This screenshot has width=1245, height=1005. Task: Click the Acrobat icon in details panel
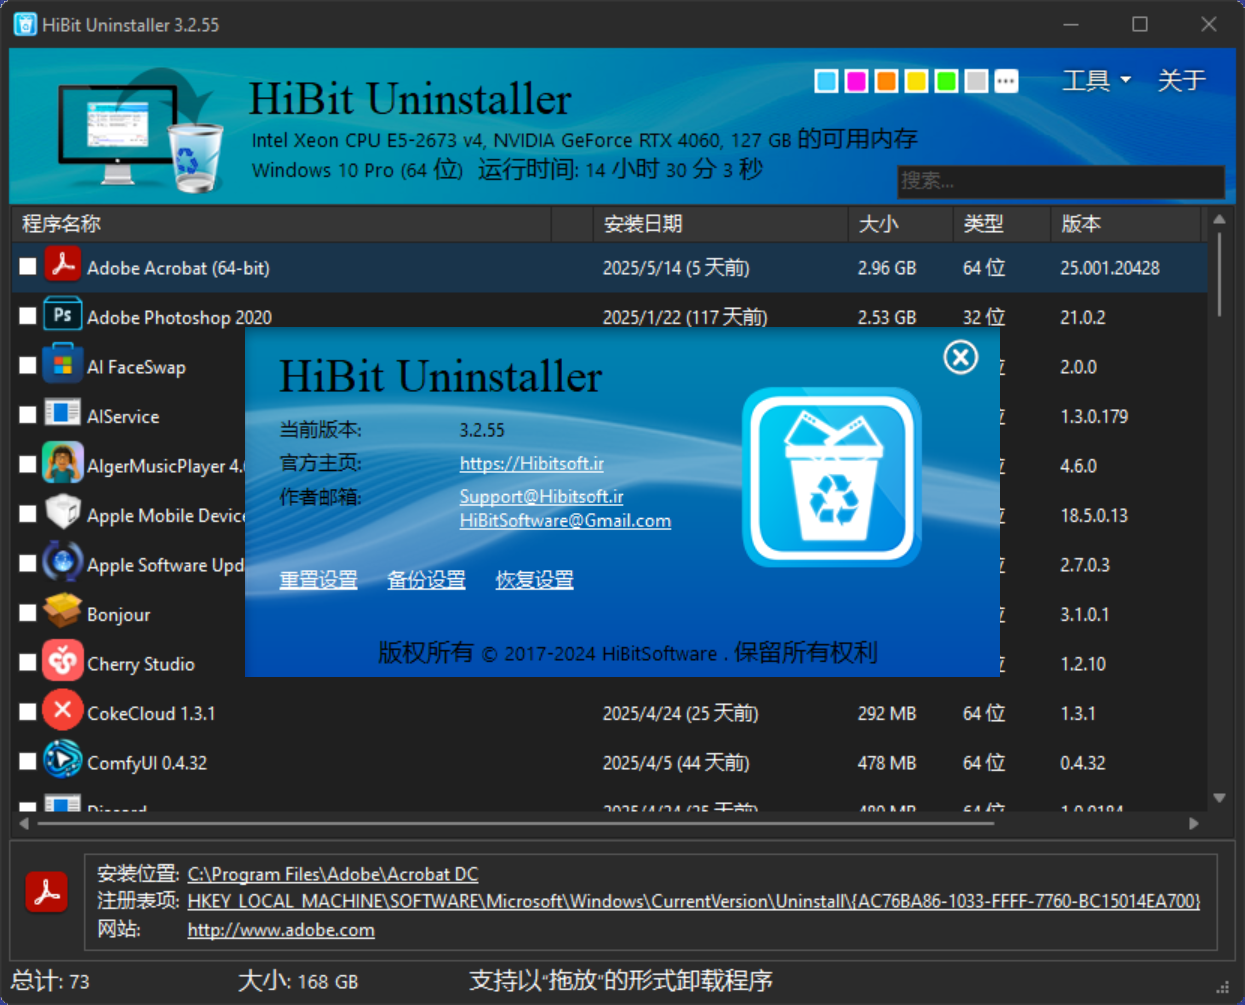47,892
